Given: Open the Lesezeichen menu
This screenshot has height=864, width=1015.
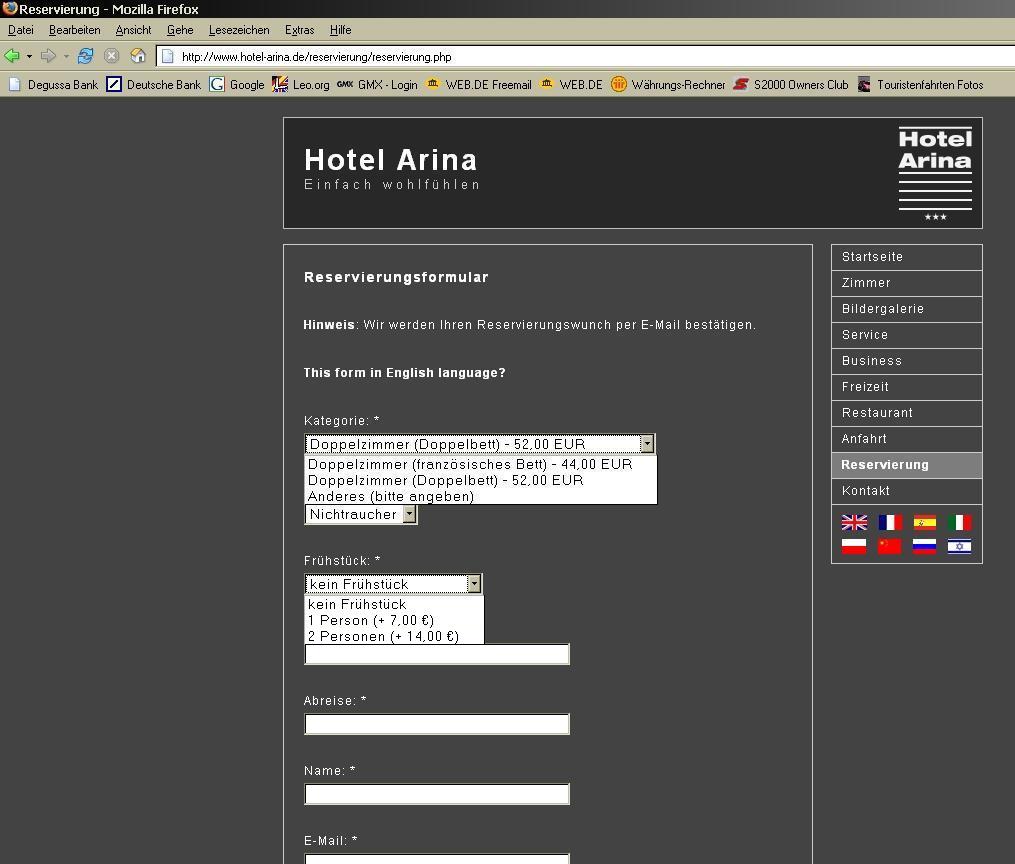Looking at the screenshot, I should [238, 30].
